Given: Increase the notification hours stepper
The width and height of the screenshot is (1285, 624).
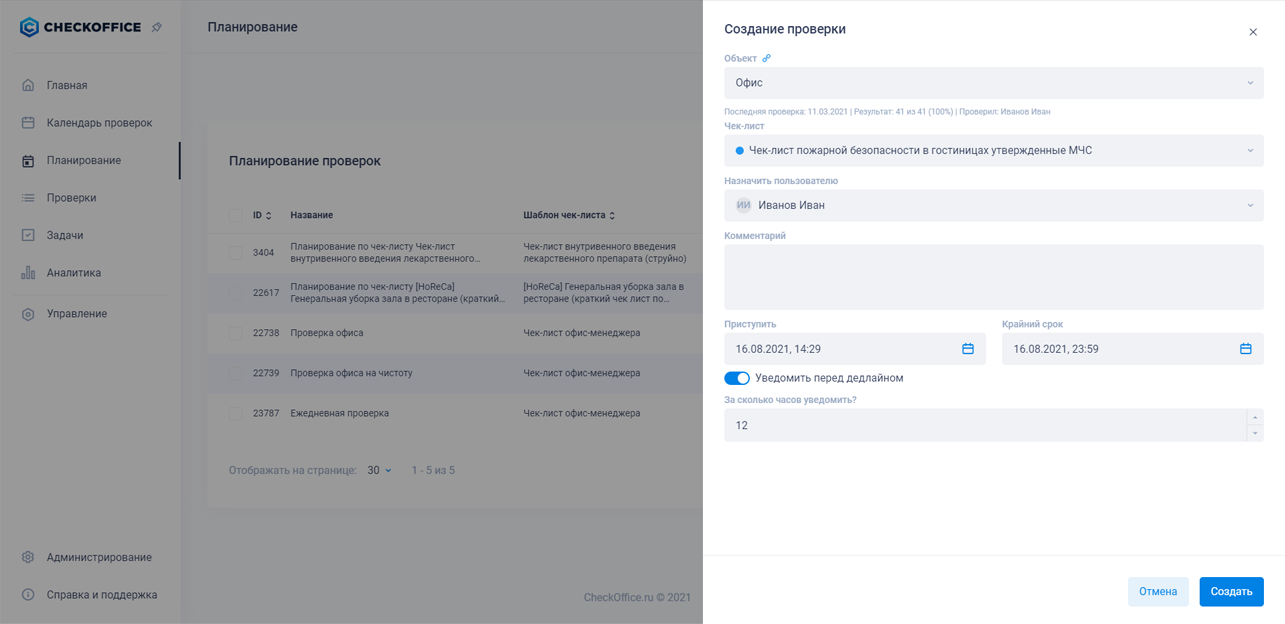Looking at the screenshot, I should pyautogui.click(x=1255, y=418).
